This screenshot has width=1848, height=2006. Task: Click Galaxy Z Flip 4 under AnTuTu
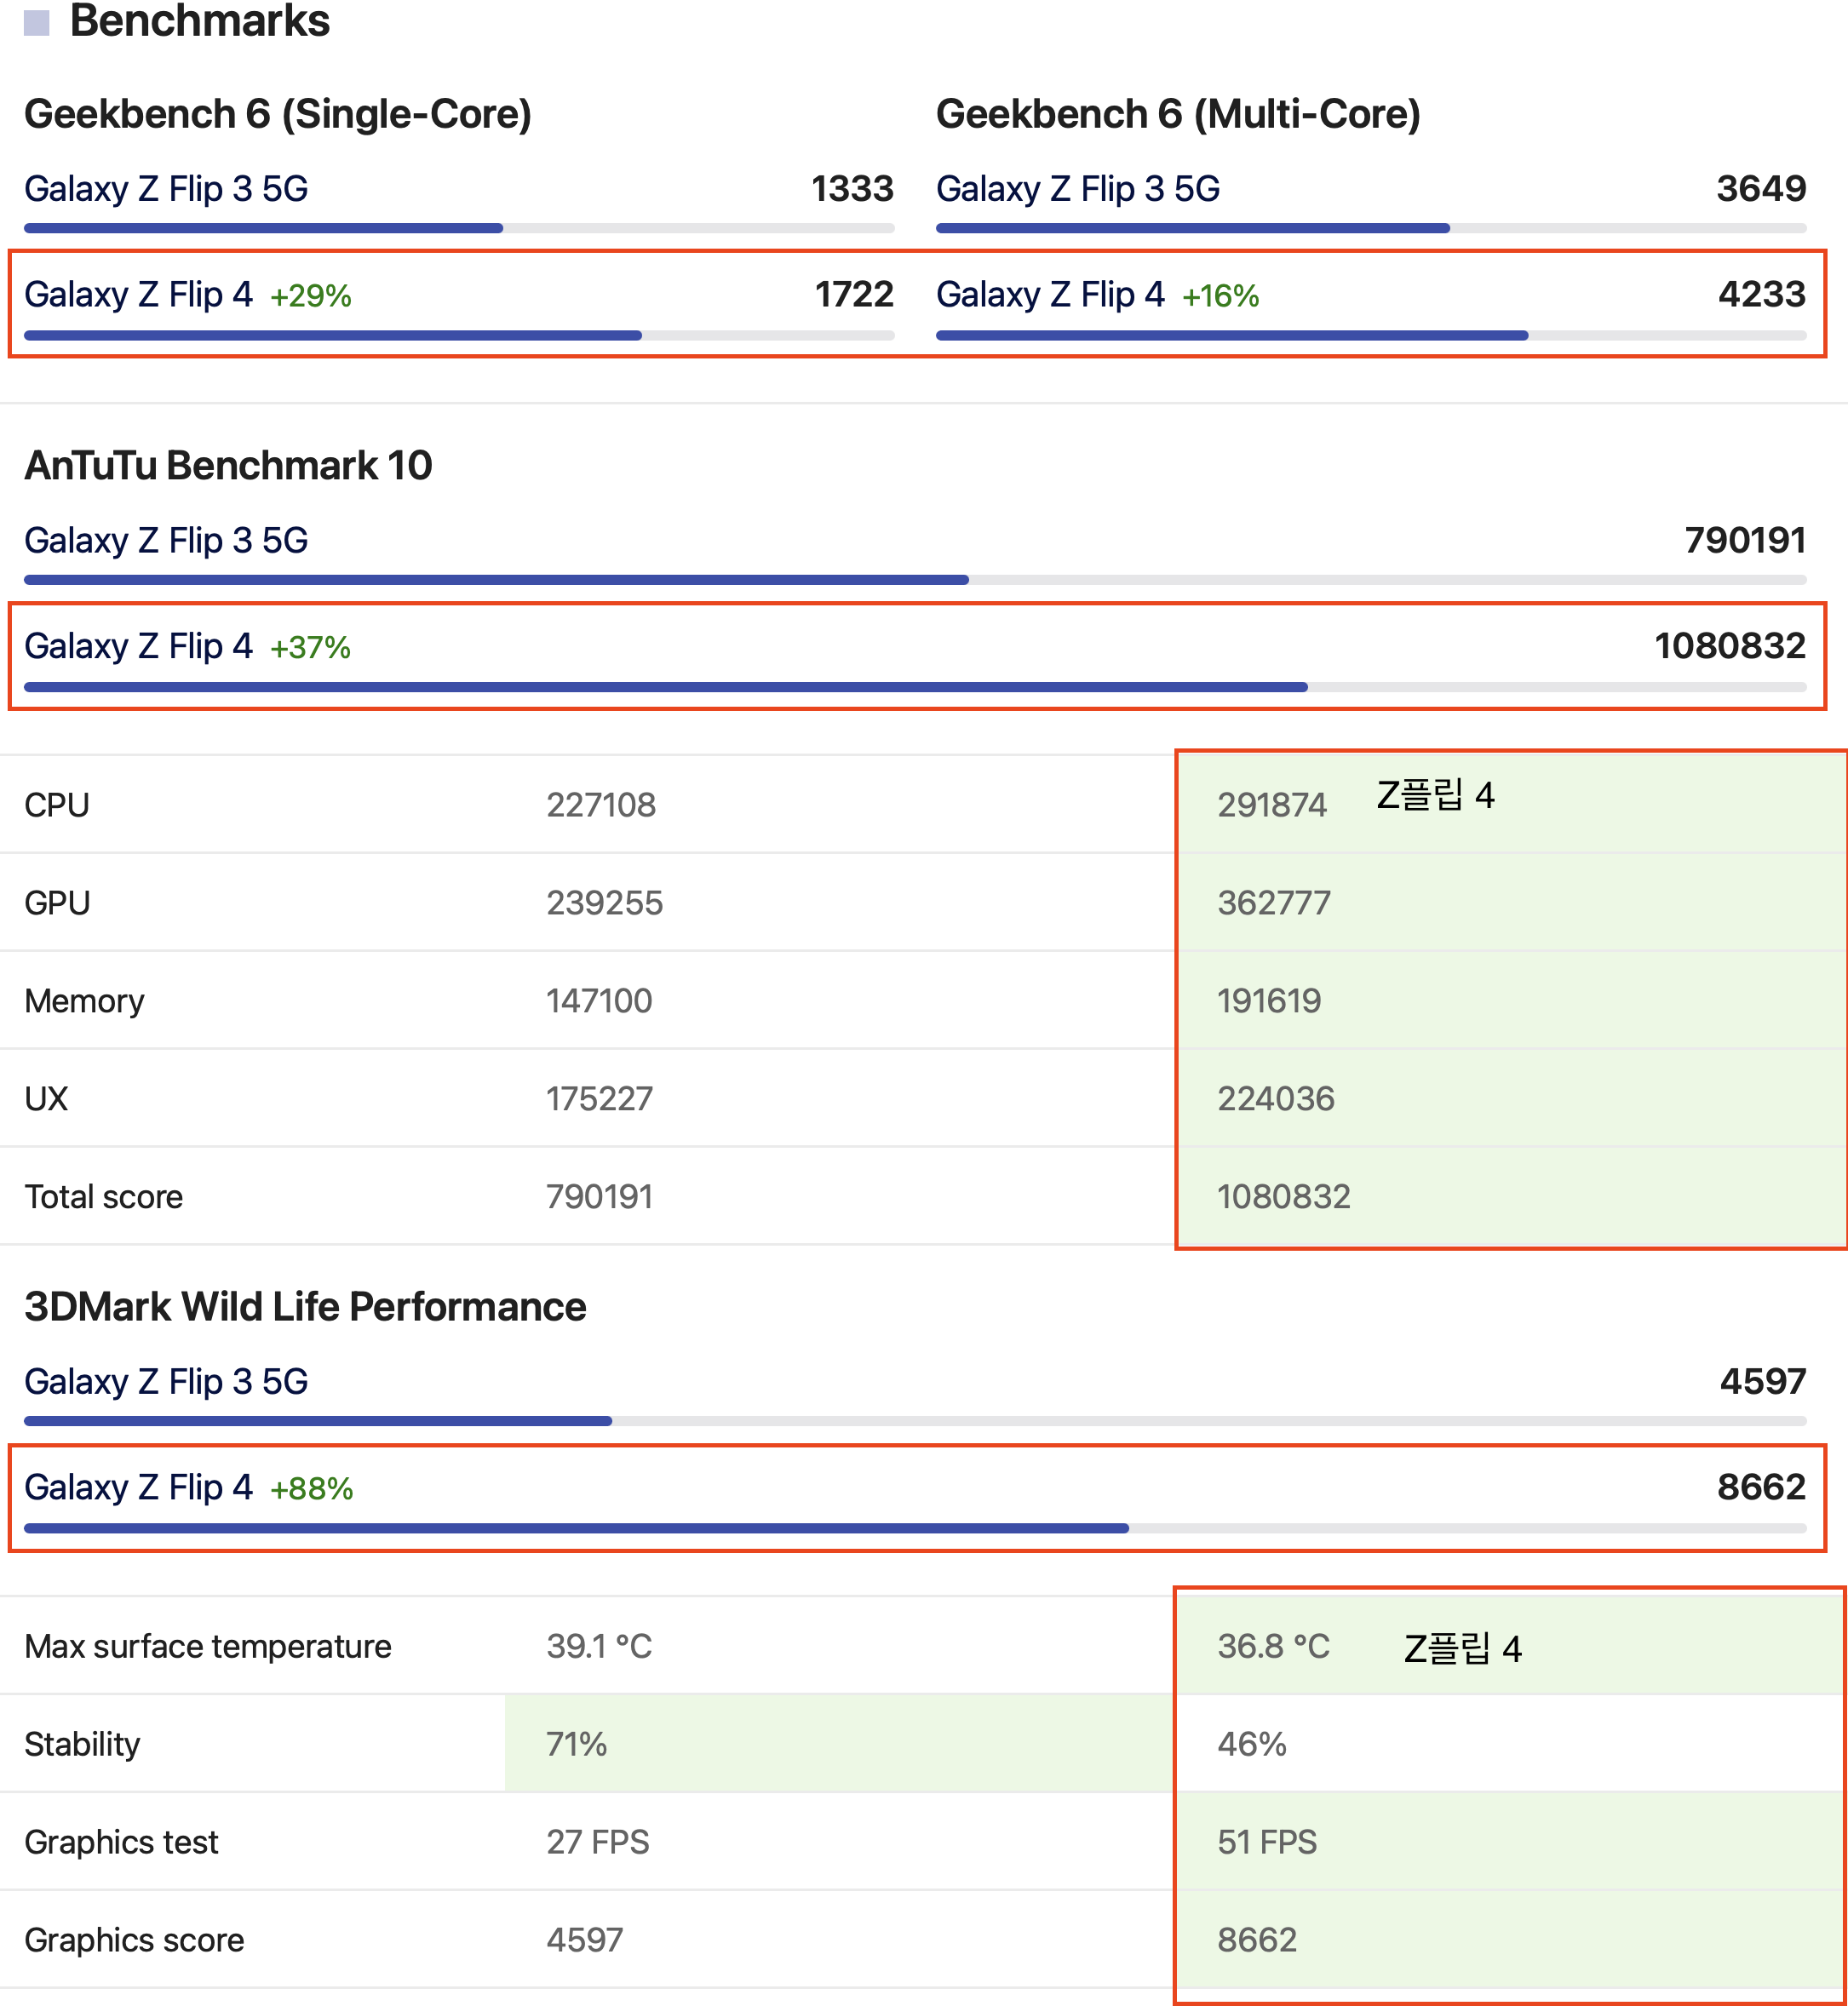138,647
